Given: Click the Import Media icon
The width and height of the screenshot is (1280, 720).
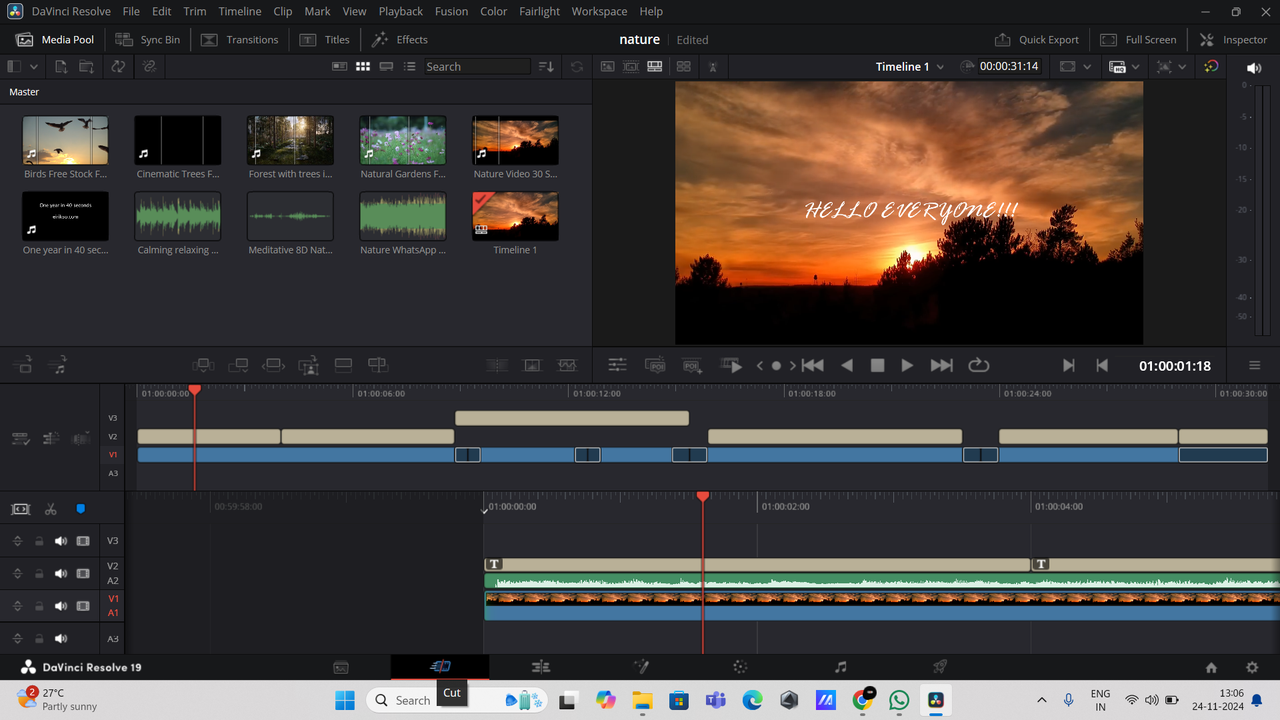Looking at the screenshot, I should point(61,67).
